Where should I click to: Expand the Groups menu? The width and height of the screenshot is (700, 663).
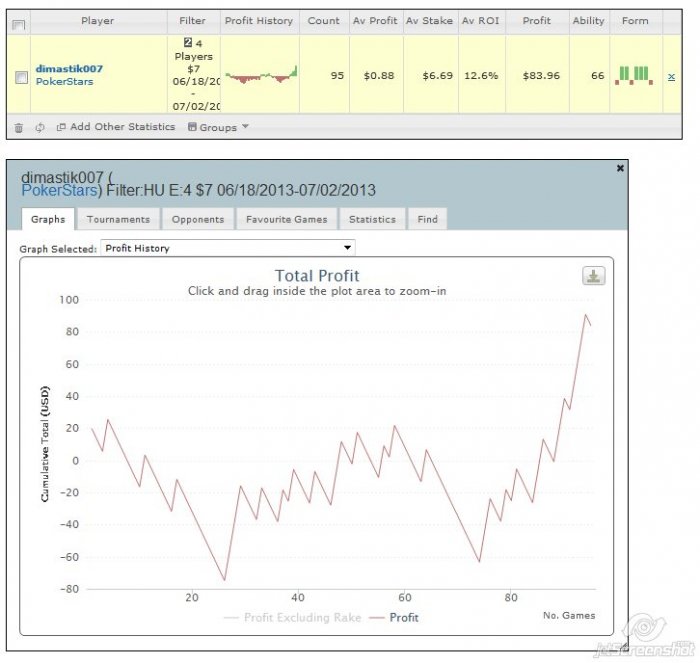coord(218,127)
